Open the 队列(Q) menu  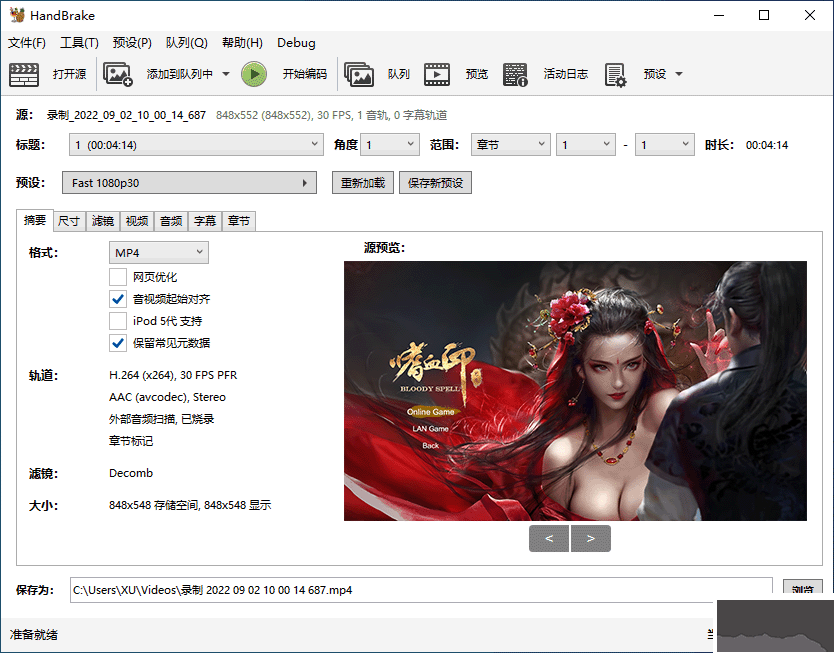(187, 43)
